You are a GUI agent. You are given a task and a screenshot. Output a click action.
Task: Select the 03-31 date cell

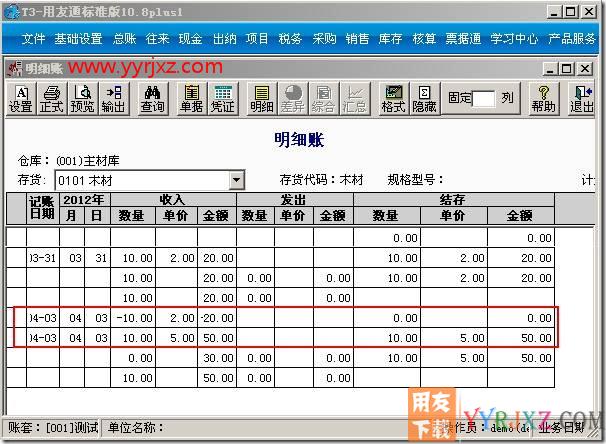43,258
